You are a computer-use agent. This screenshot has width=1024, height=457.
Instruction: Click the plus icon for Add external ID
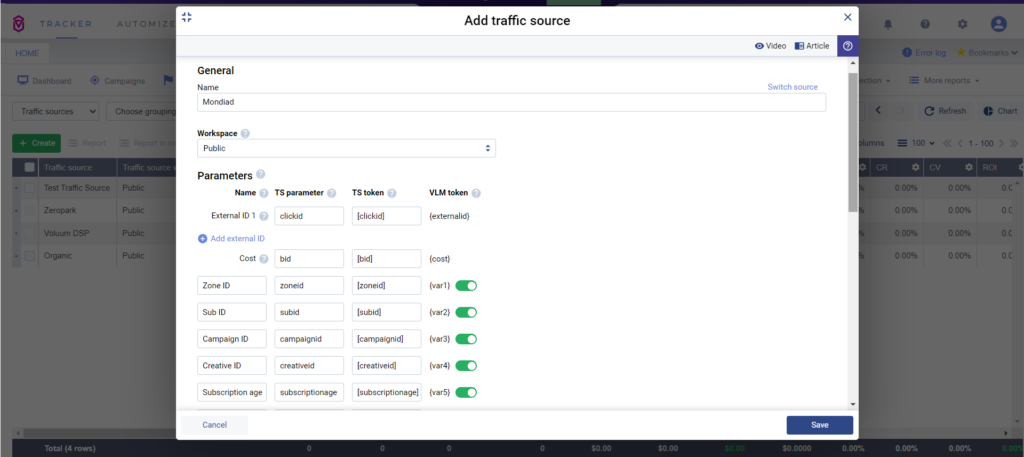tap(202, 238)
